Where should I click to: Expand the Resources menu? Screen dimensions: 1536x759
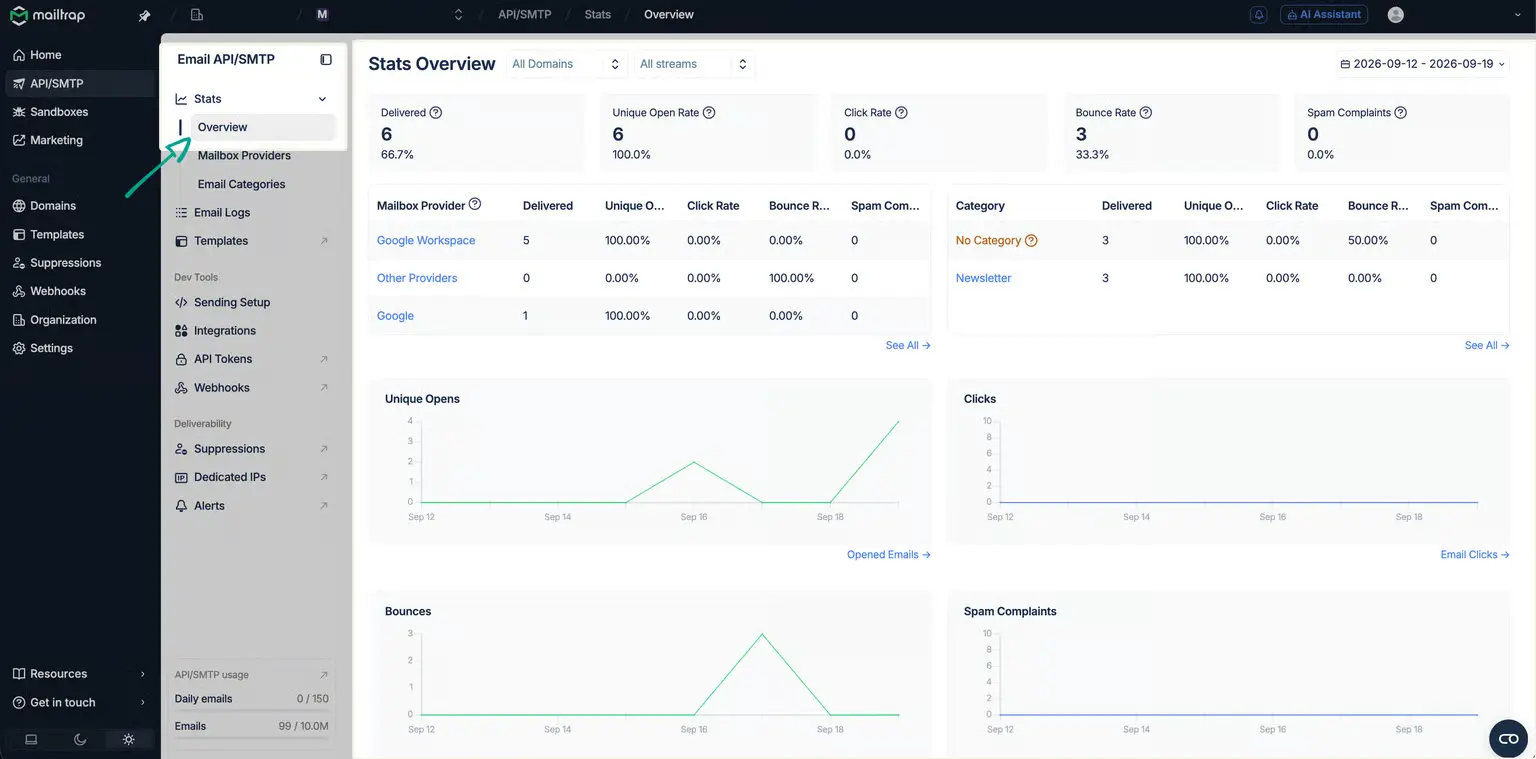[80, 674]
